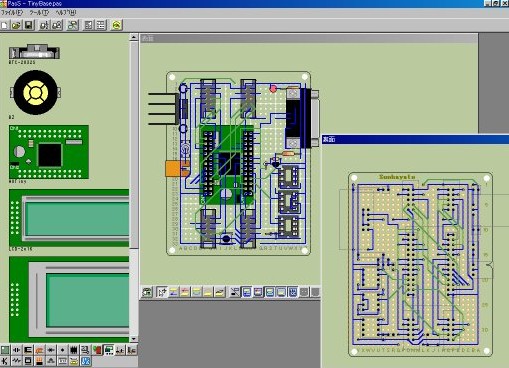Select the round buzzer part thumbnail
The height and width of the screenshot is (368, 509).
point(35,92)
